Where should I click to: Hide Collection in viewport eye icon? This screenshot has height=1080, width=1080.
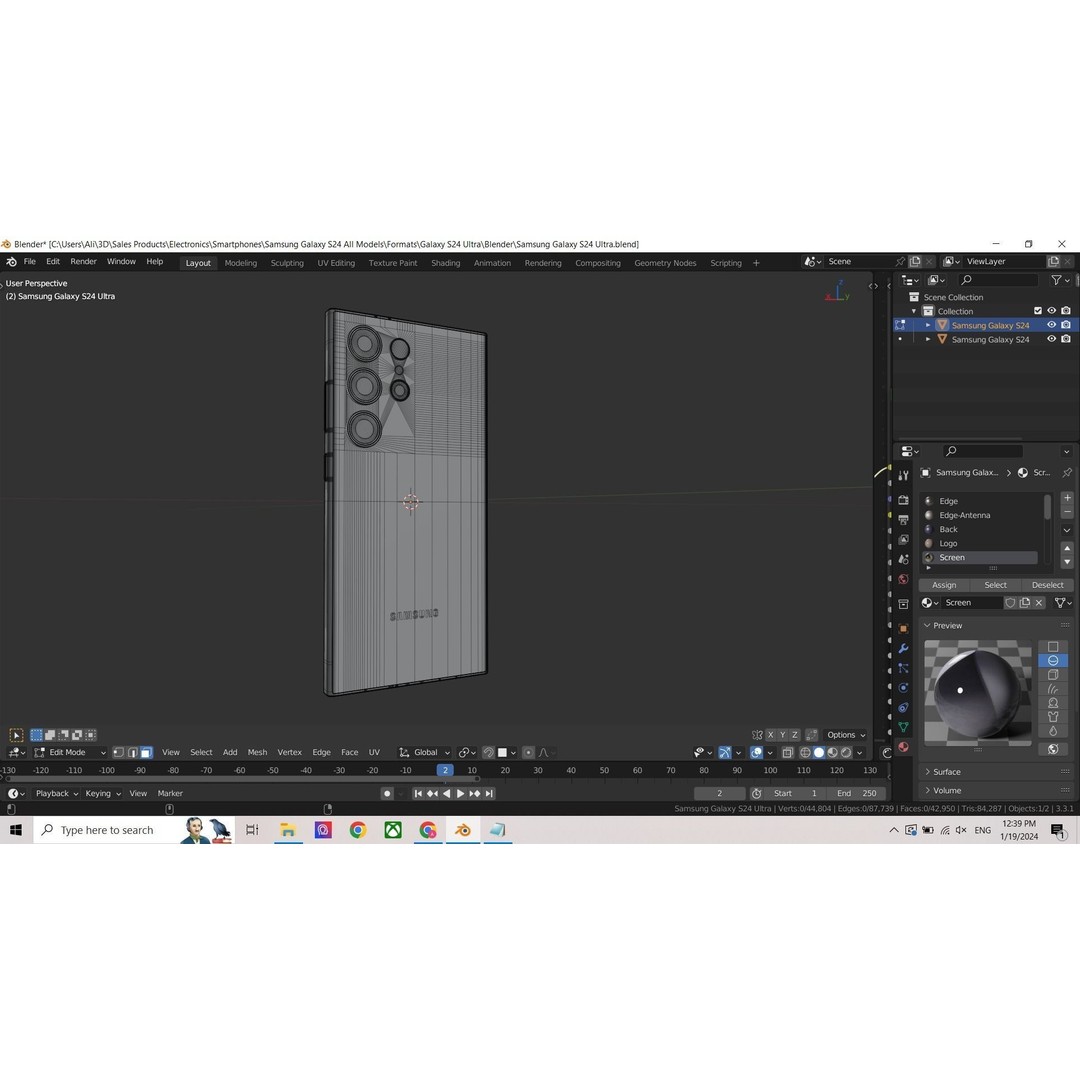[x=1052, y=311]
